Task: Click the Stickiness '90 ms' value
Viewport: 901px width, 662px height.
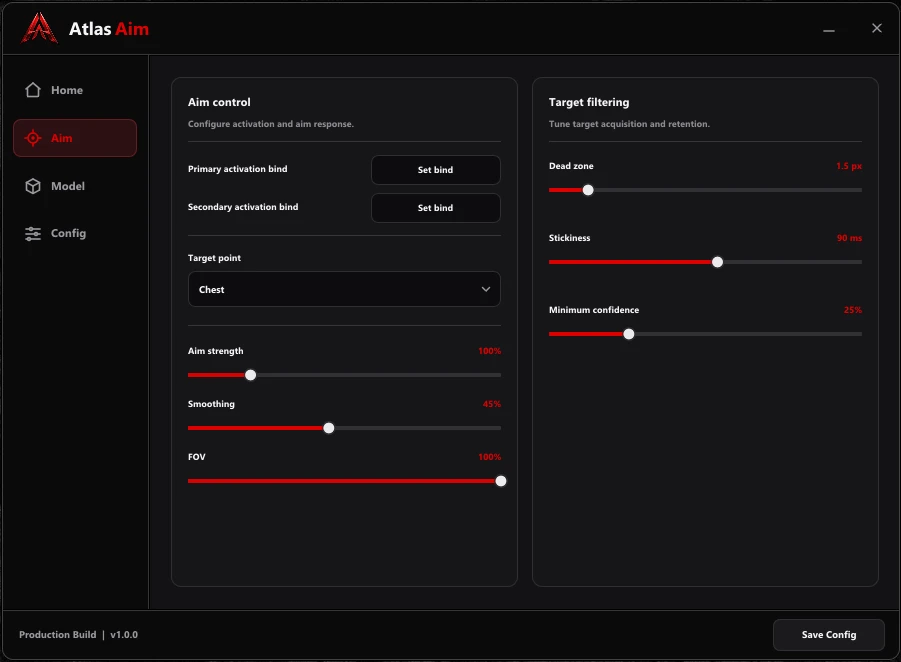Action: coord(849,238)
